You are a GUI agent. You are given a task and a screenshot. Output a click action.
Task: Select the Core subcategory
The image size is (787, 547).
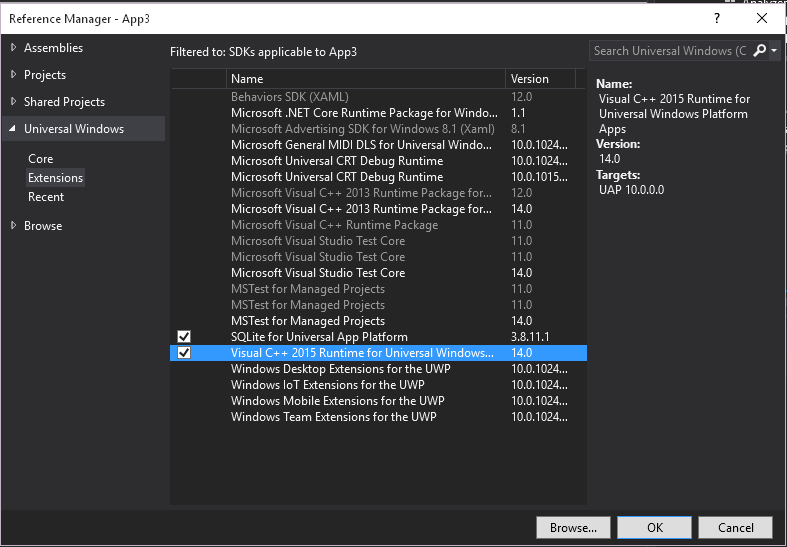(41, 159)
